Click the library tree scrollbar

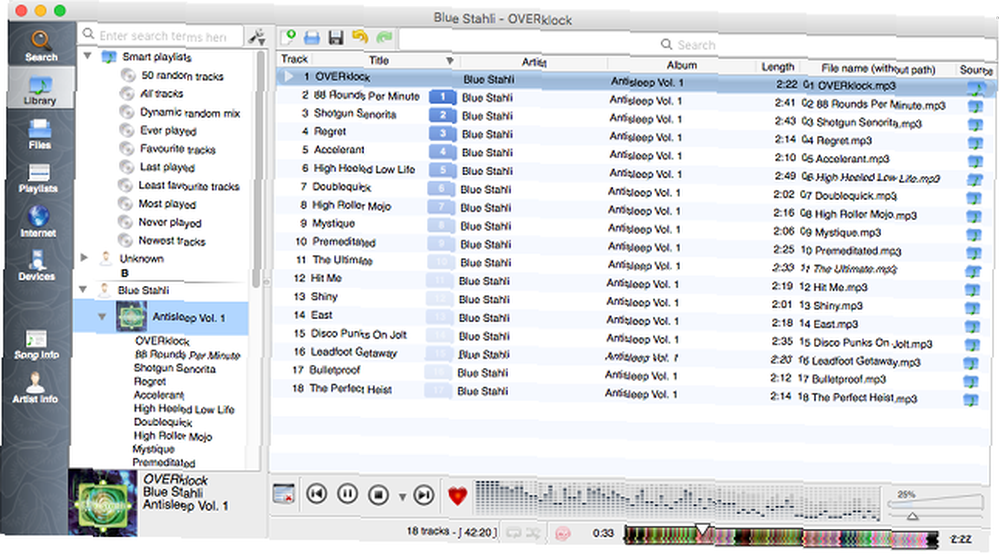[257, 169]
